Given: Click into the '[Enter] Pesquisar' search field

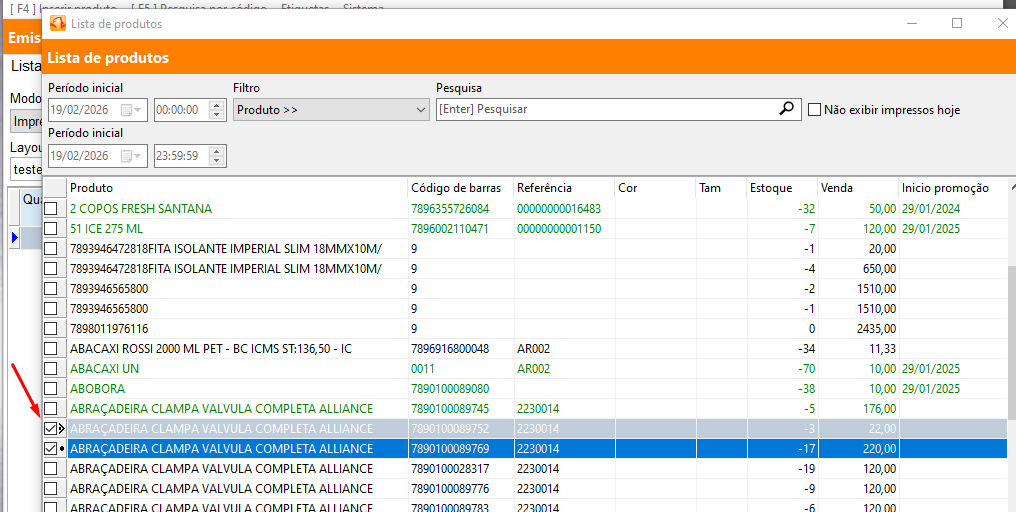Looking at the screenshot, I should [x=600, y=109].
